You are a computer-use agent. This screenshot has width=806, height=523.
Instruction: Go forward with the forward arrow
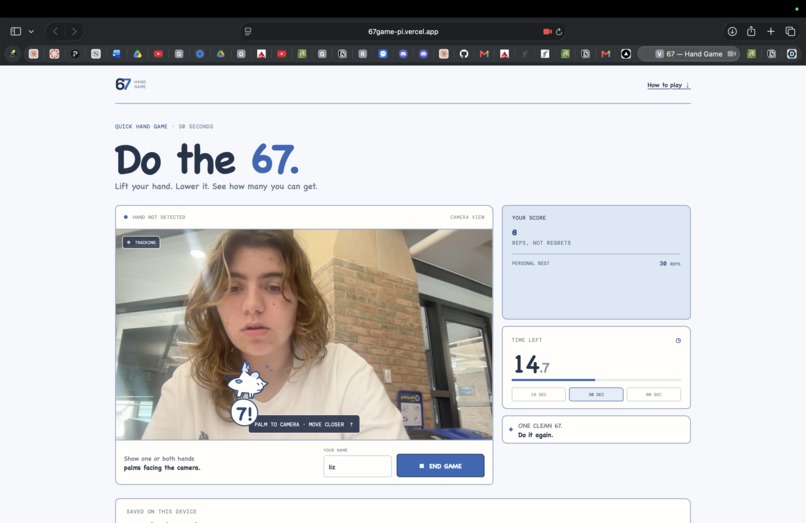(74, 31)
